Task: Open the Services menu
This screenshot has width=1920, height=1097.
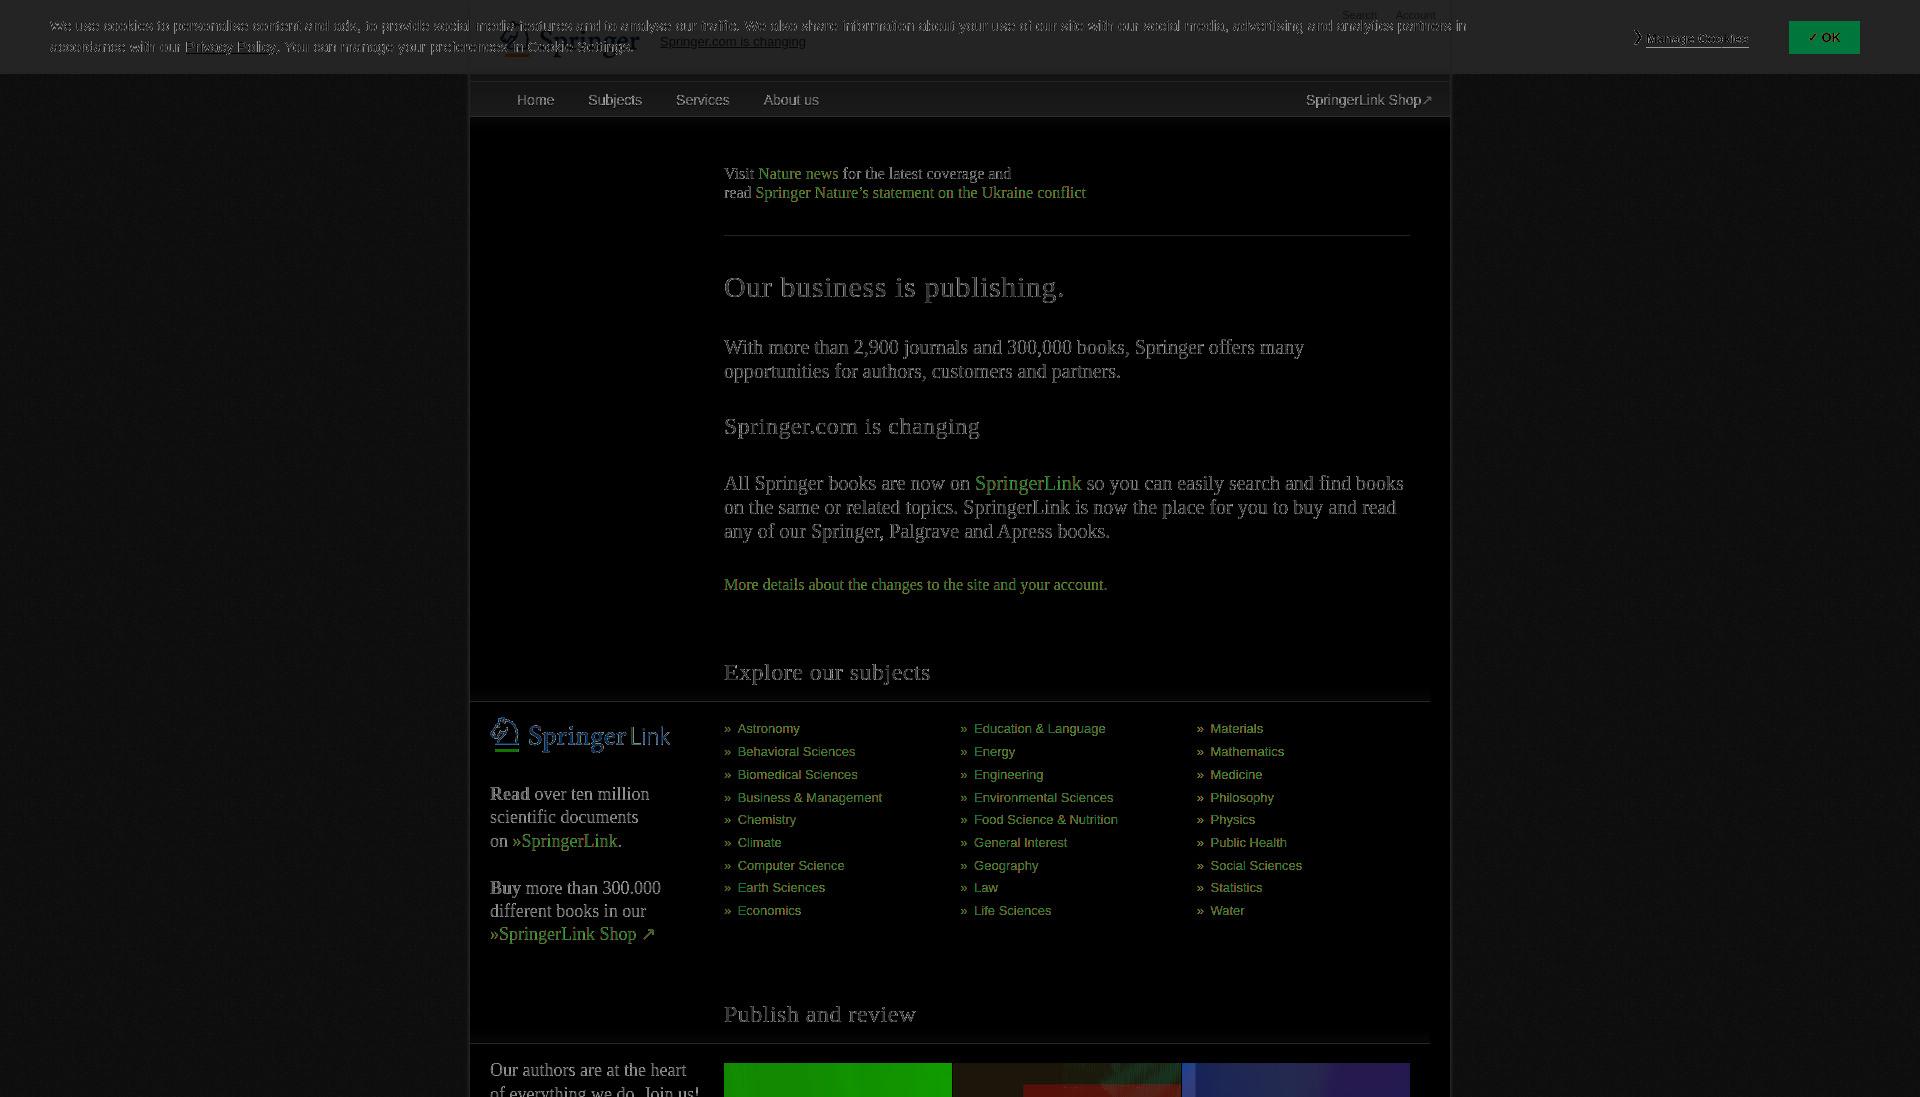Action: 702,100
